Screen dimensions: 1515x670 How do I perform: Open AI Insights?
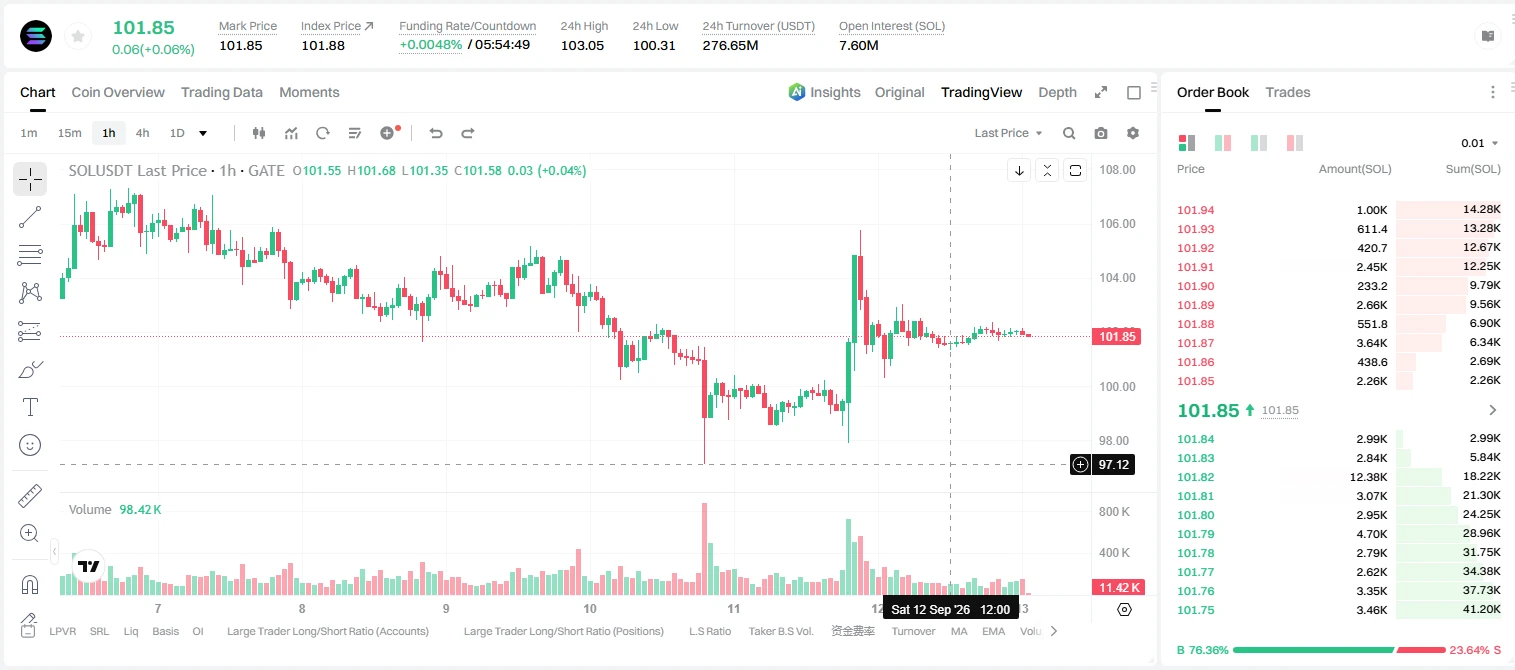point(824,92)
